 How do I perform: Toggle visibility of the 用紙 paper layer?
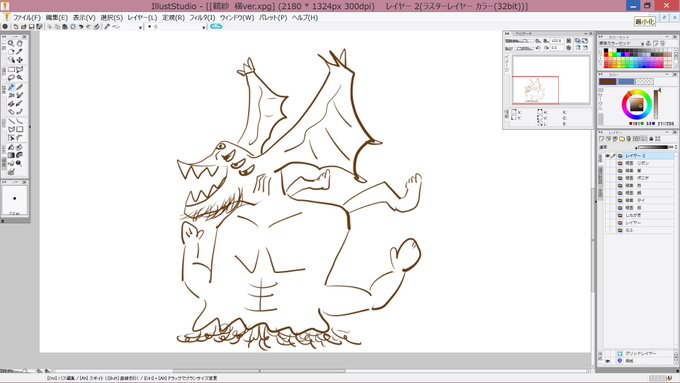(607, 361)
